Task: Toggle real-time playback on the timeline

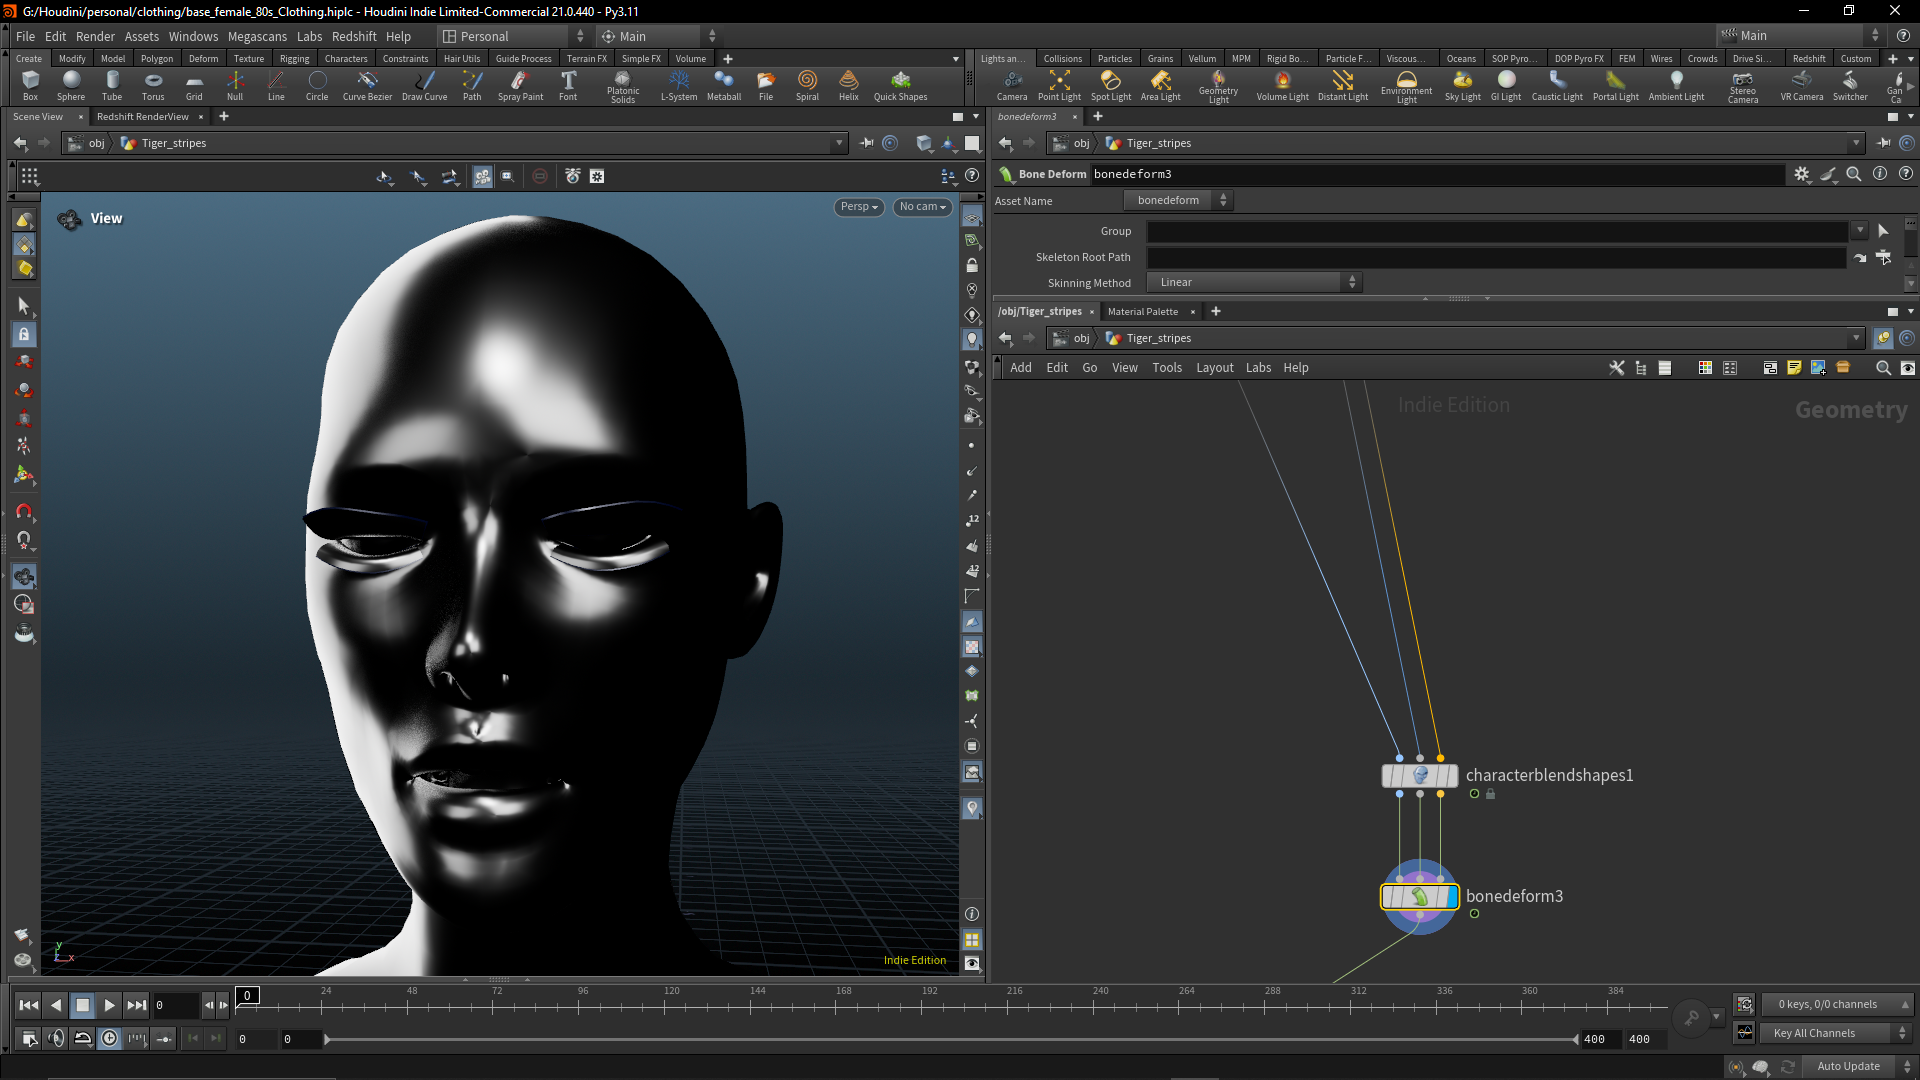Action: pos(109,1038)
